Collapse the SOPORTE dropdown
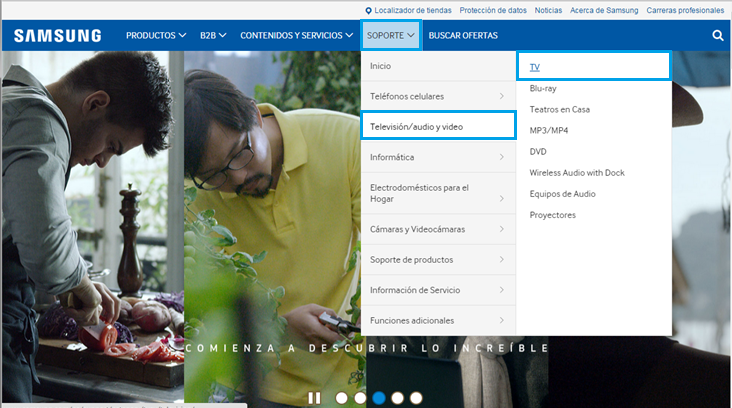Viewport: 732px width, 408px height. pos(391,35)
